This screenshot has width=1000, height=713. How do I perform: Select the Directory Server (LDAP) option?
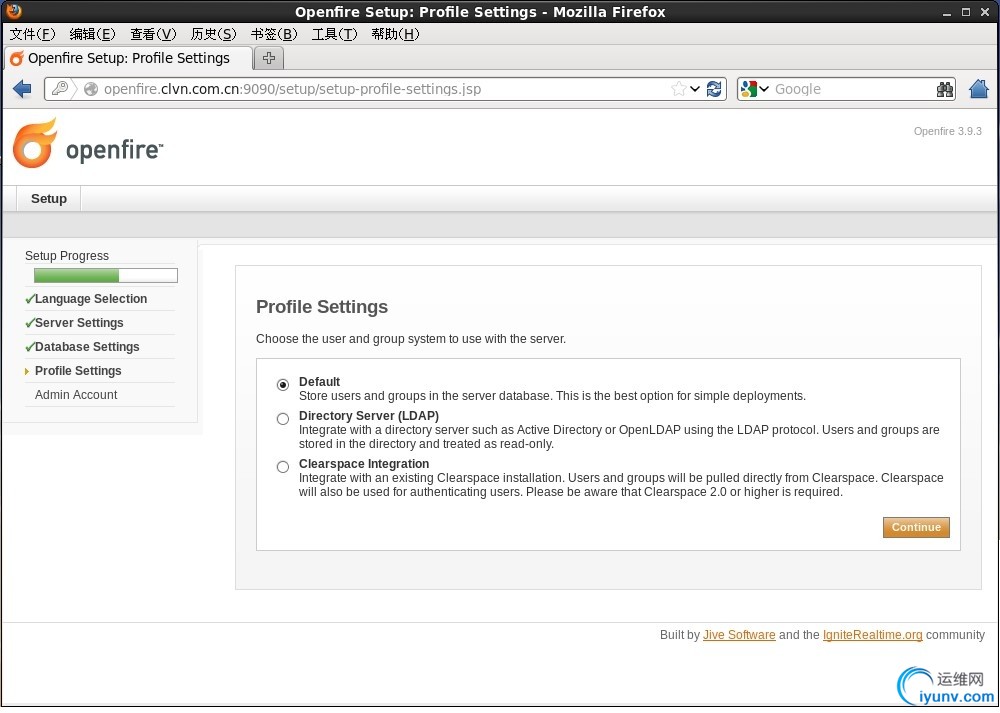pos(283,419)
